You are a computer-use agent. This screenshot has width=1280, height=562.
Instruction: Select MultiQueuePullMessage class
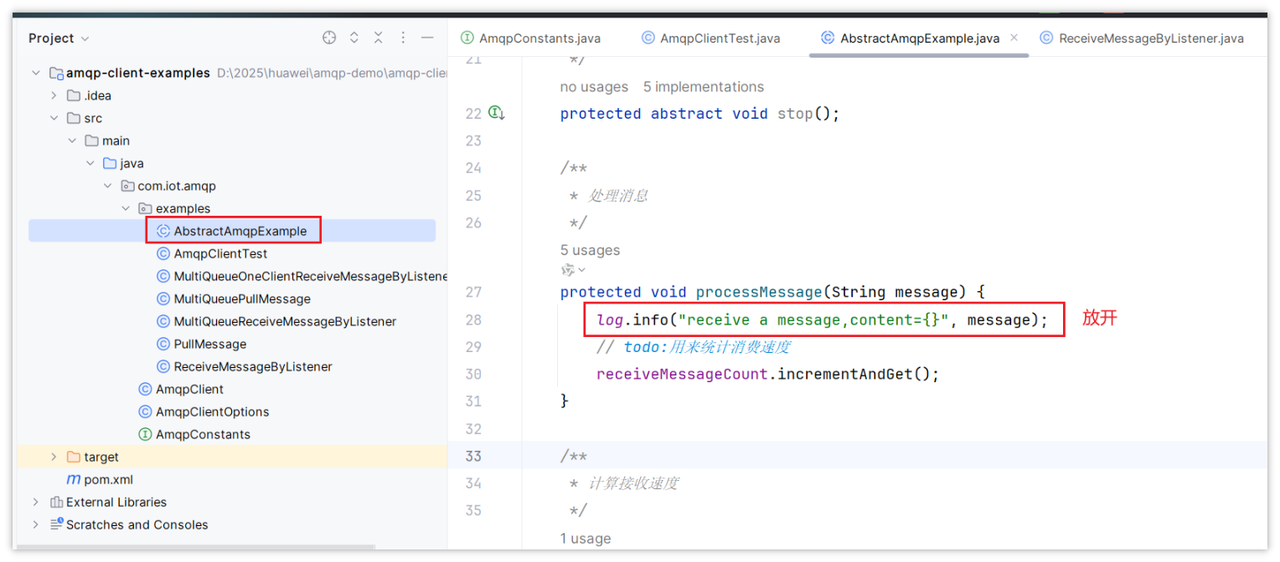242,299
